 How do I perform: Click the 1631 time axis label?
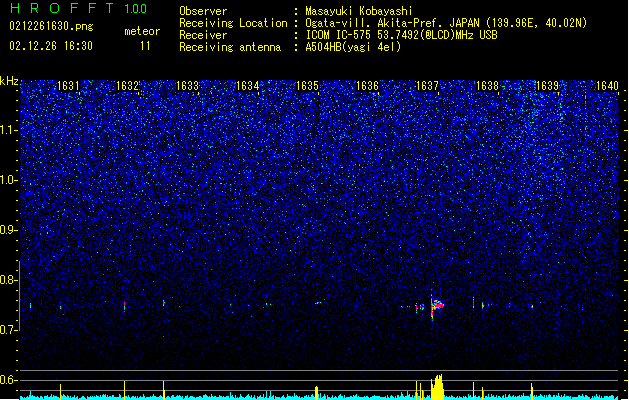pyautogui.click(x=68, y=86)
